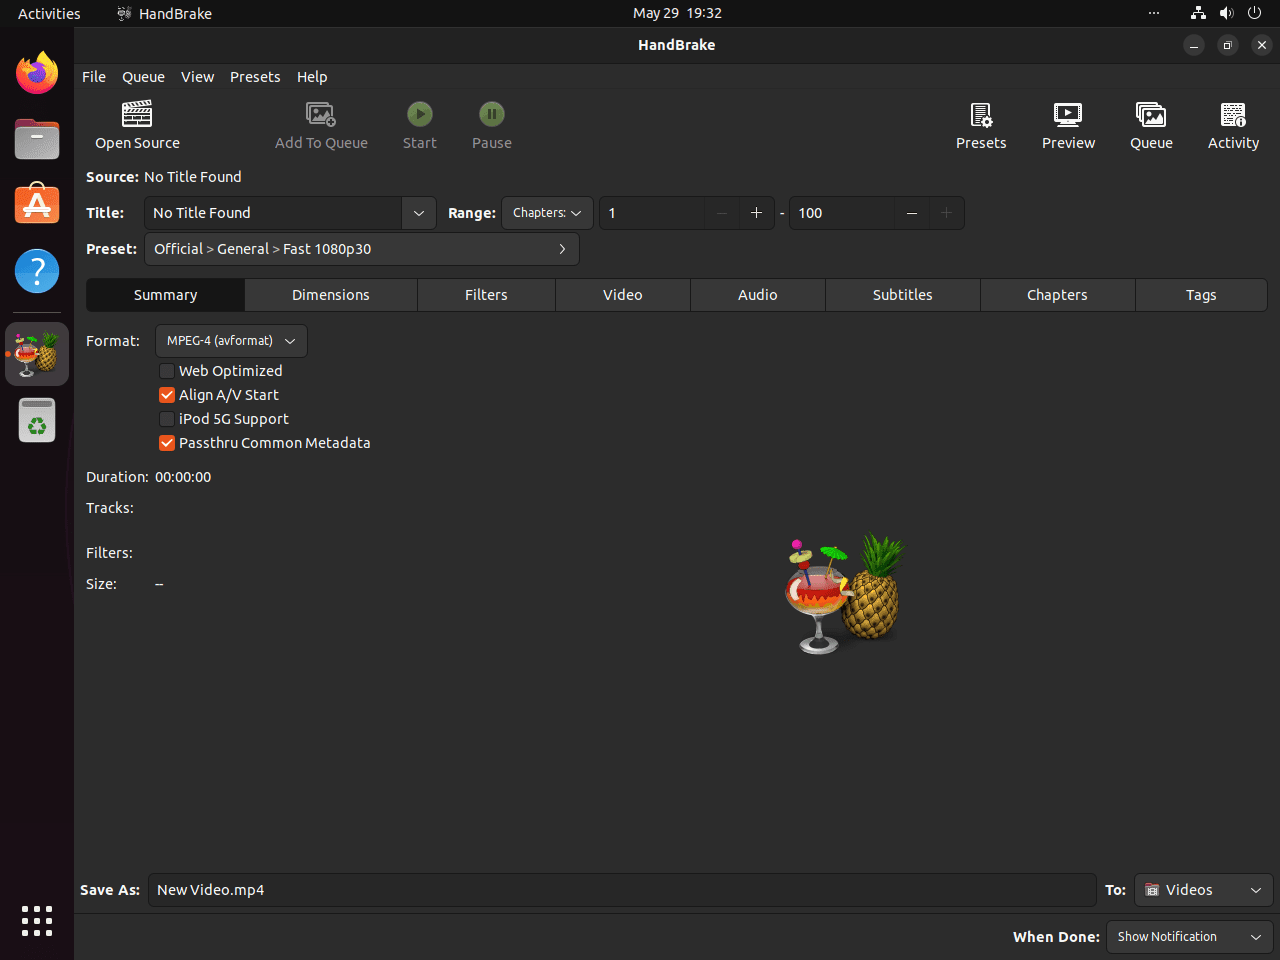Switch to the Summary tab
Image resolution: width=1280 pixels, height=960 pixels.
coord(166,295)
